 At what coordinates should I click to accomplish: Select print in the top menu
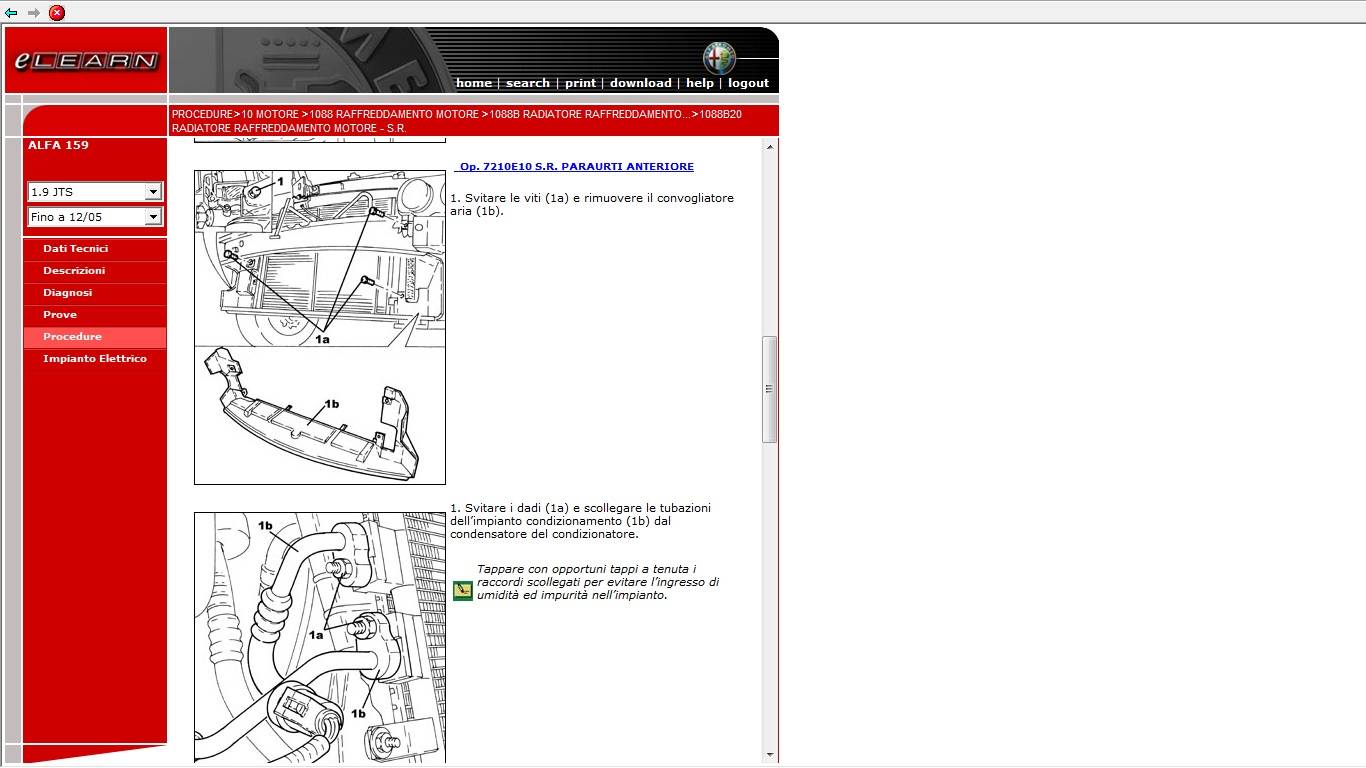pos(580,83)
